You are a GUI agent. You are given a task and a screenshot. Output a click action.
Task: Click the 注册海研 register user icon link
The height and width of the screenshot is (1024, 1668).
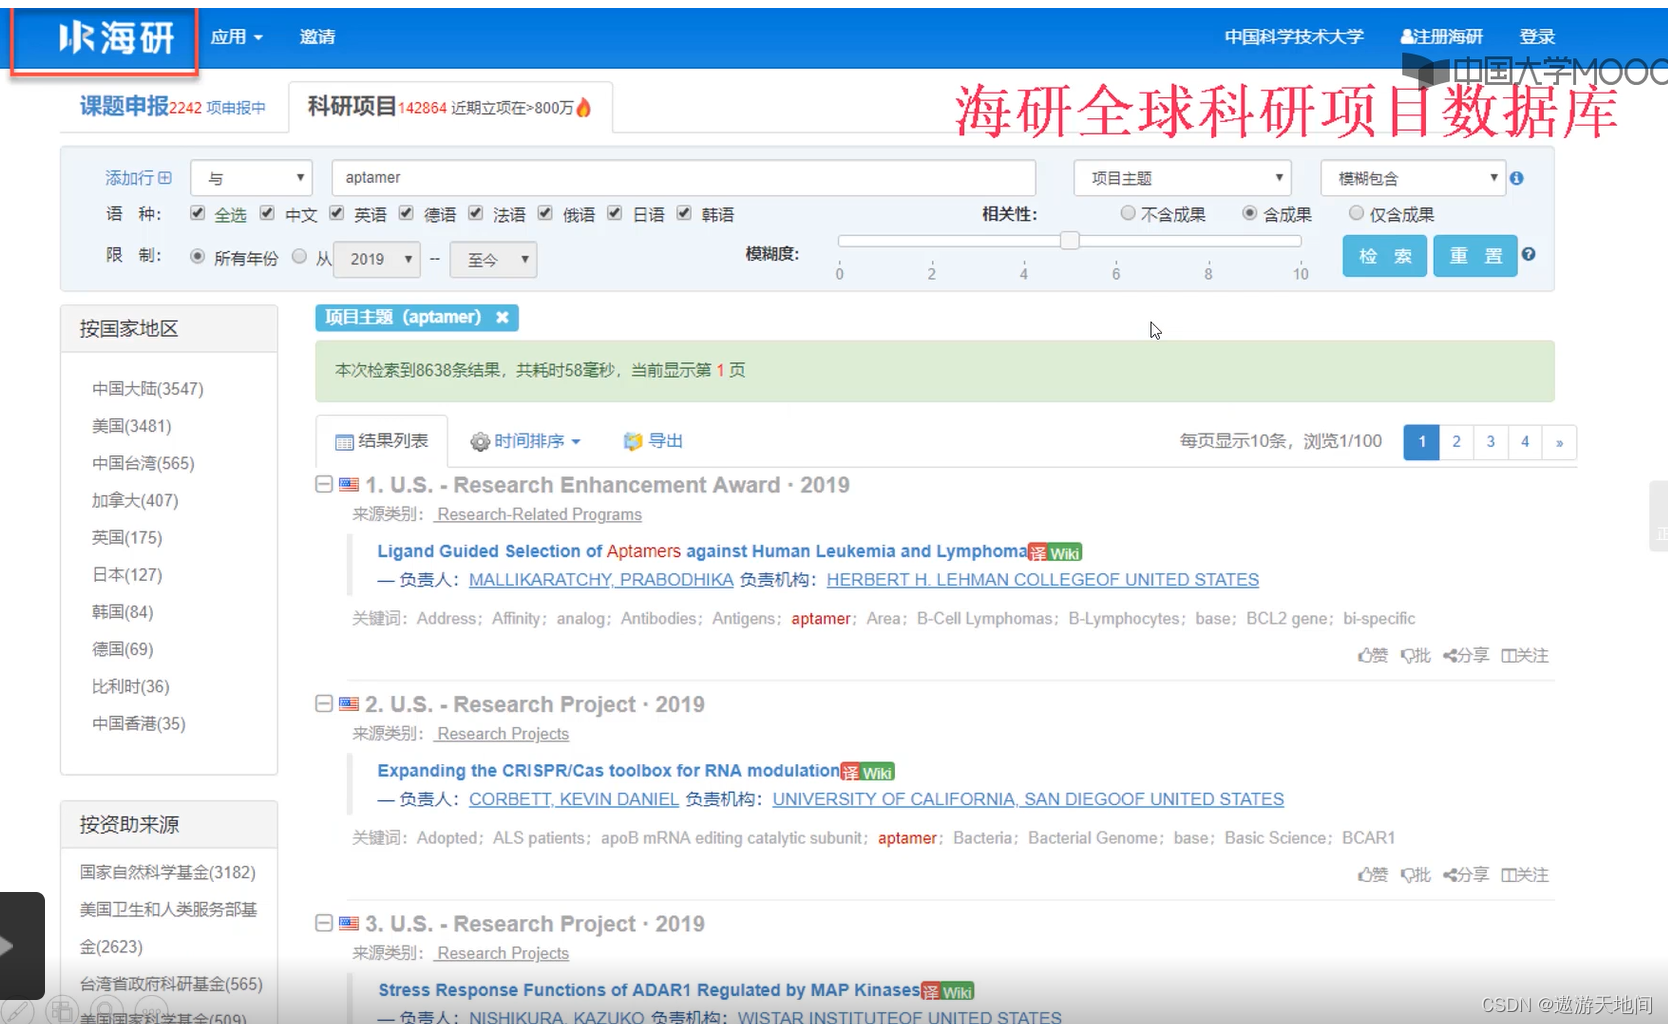(1441, 37)
